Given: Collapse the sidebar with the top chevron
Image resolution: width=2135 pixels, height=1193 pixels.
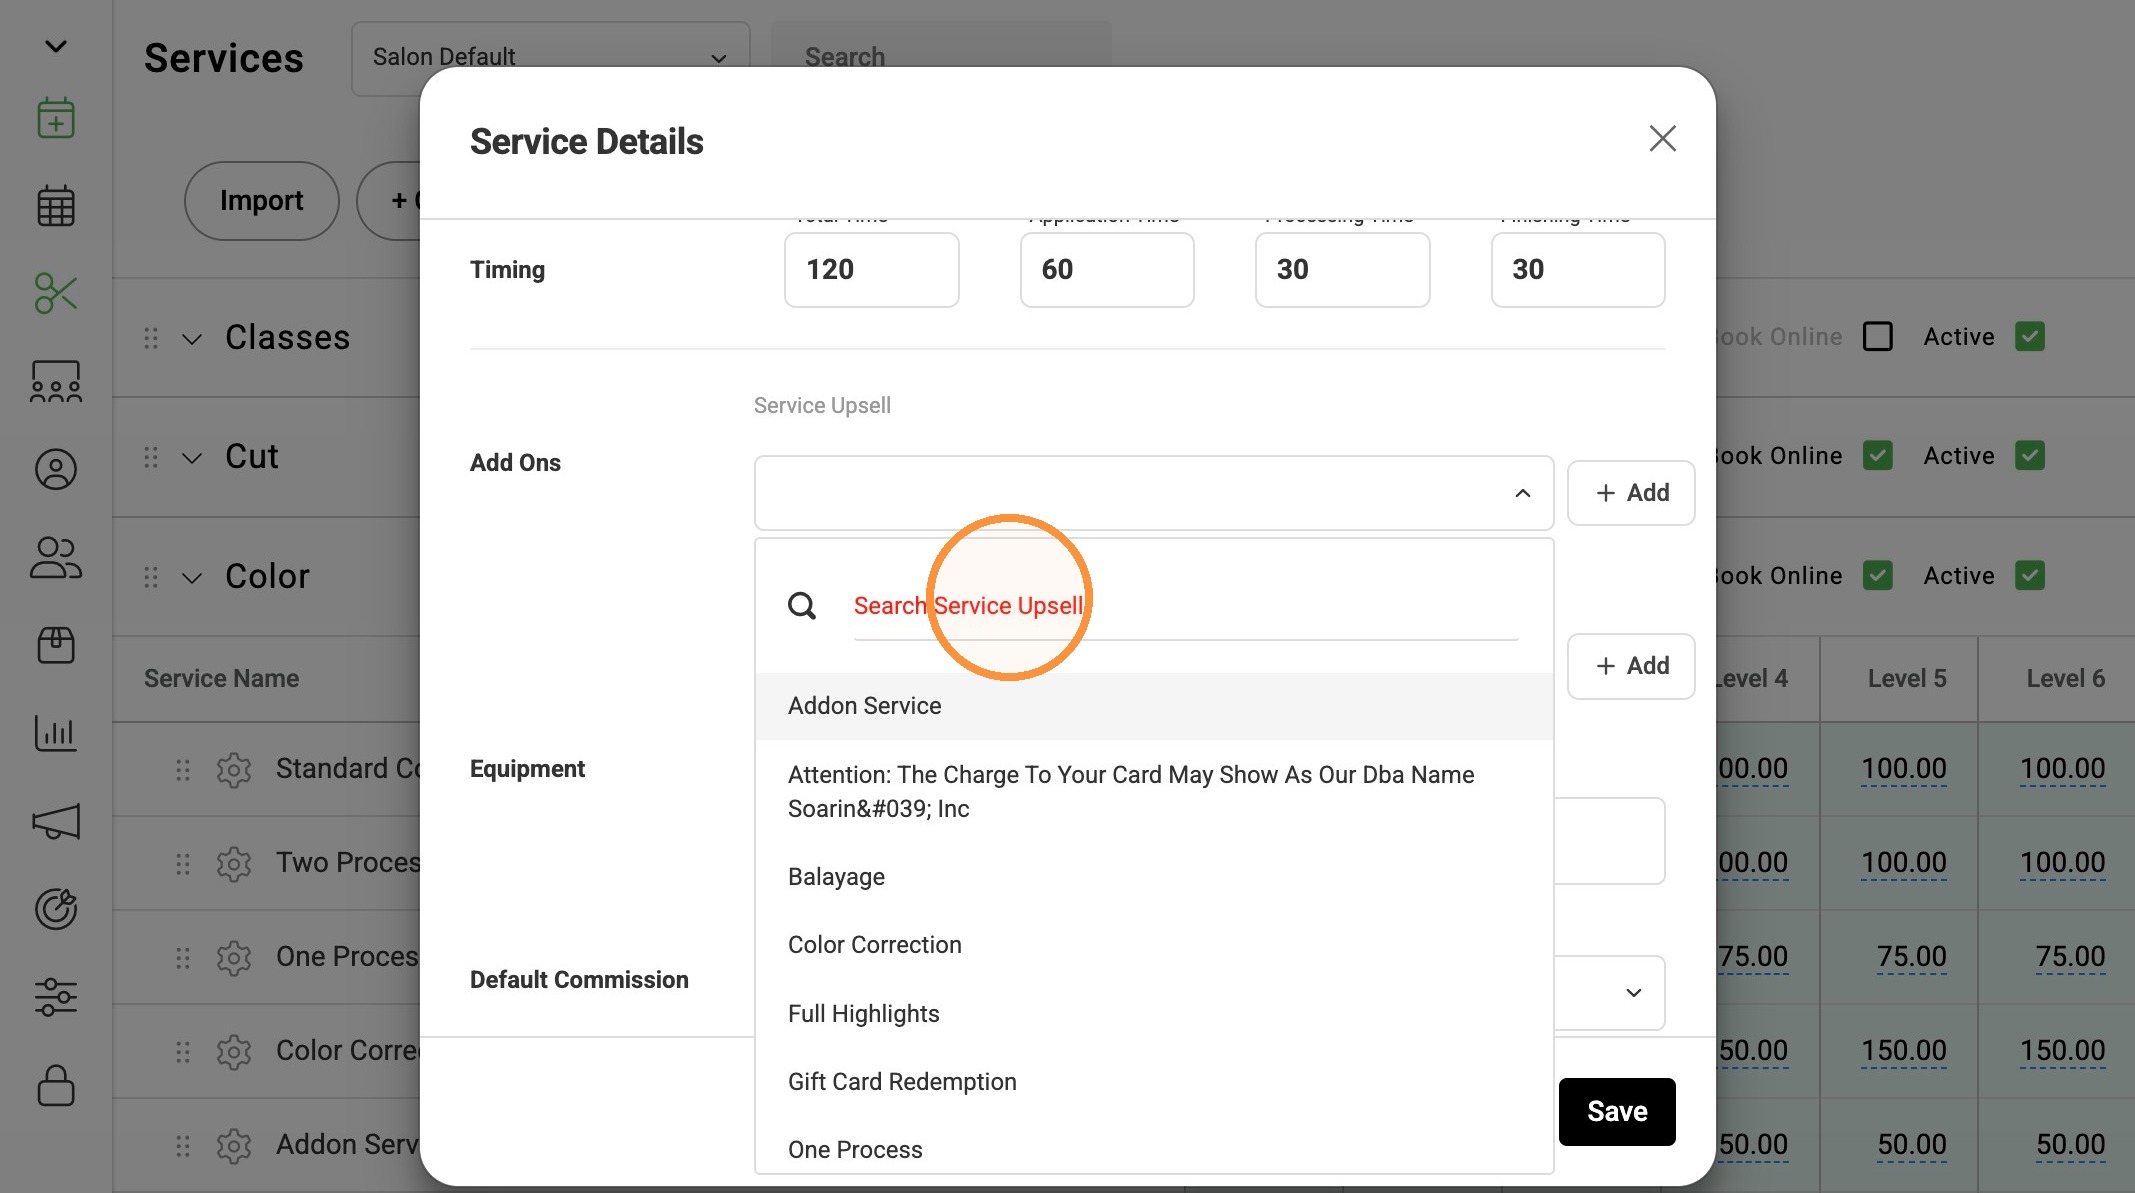Looking at the screenshot, I should (56, 46).
